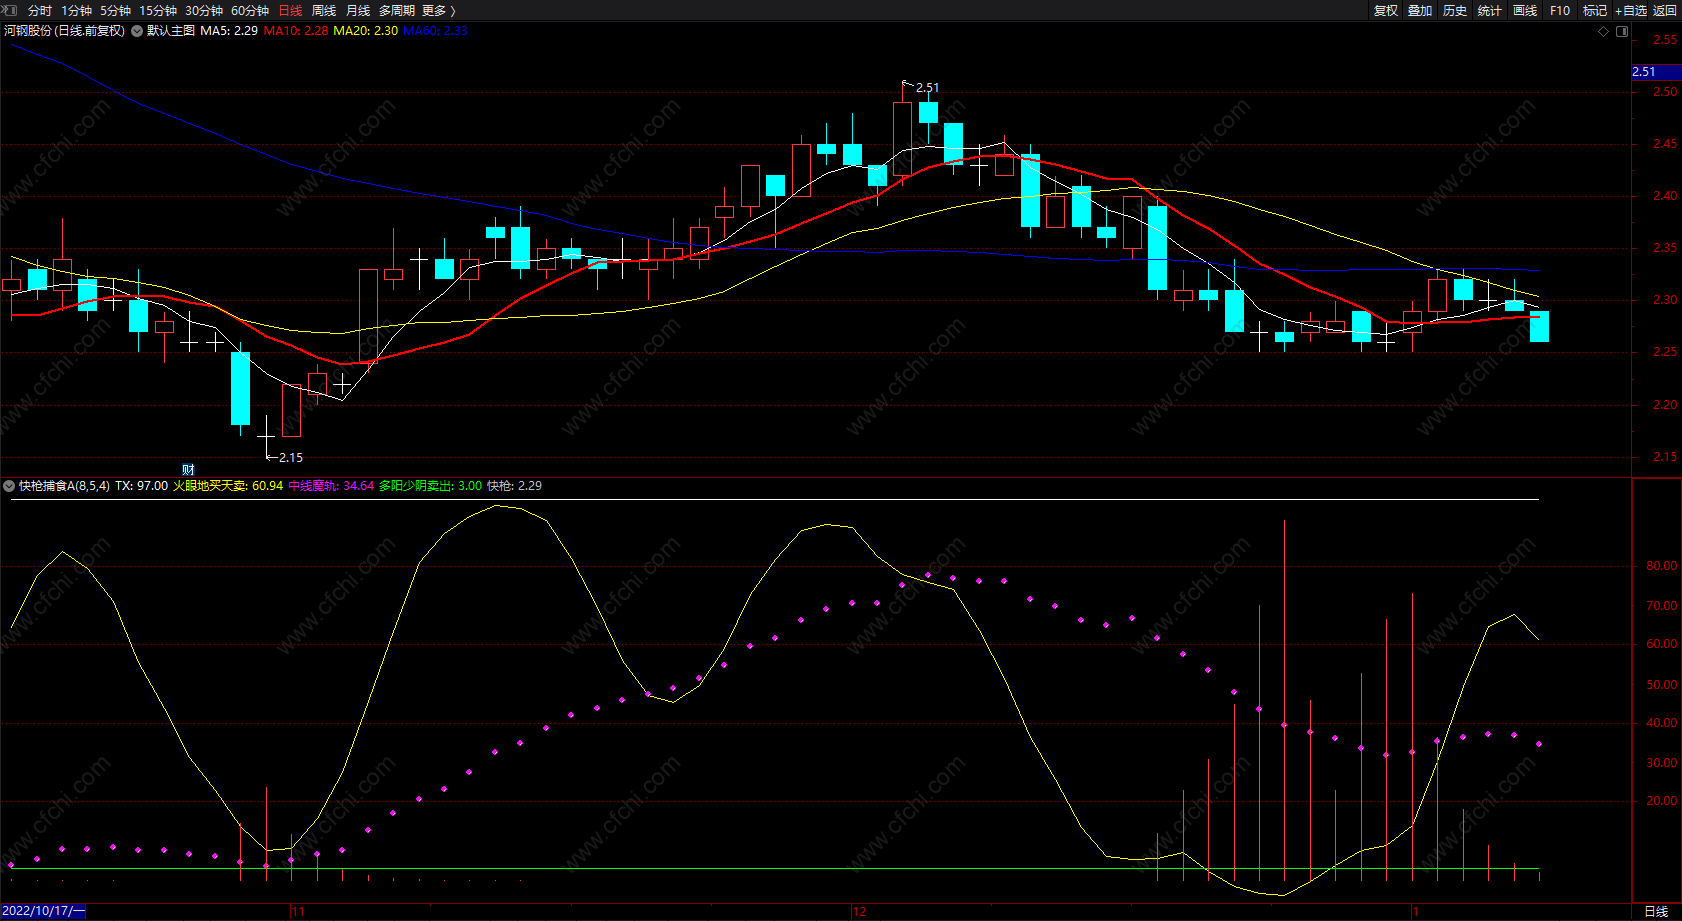The width and height of the screenshot is (1682, 921).
Task: Select the 60分钟 period tab
Action: coord(249,10)
